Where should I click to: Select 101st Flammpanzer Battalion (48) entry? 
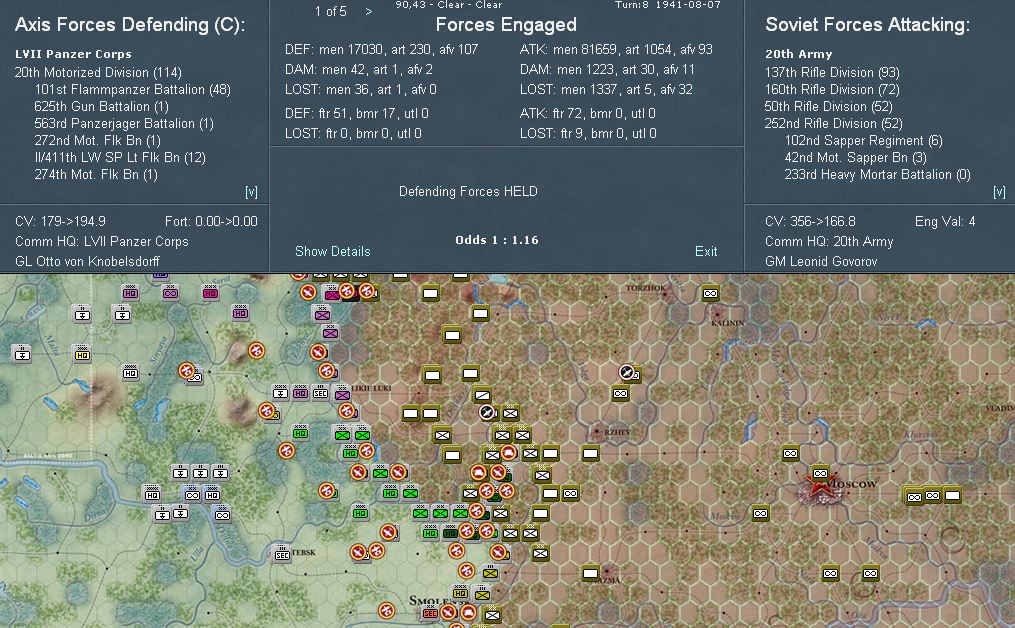tap(132, 89)
